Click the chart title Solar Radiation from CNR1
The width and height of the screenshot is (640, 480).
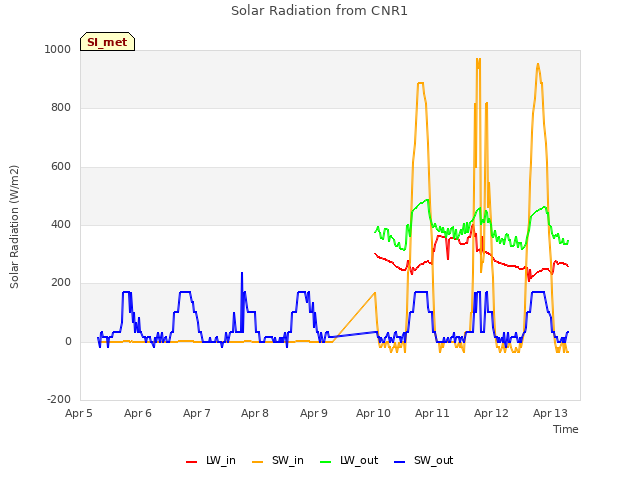click(x=319, y=11)
